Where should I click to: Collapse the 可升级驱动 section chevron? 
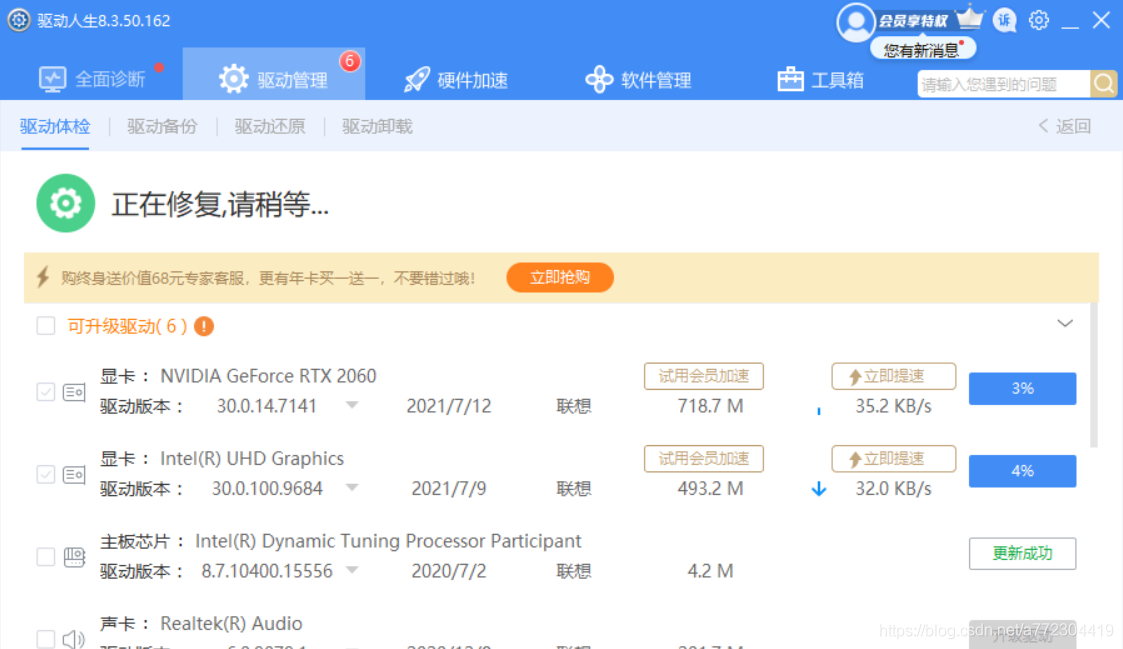tap(1065, 324)
